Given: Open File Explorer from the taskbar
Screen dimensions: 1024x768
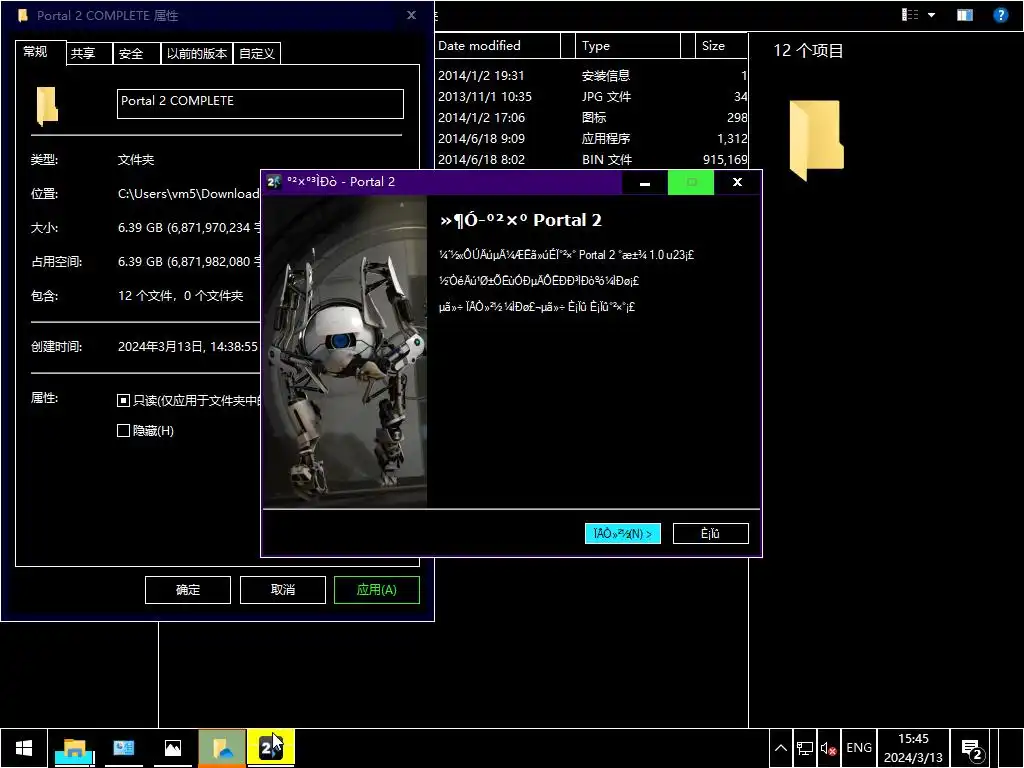Looking at the screenshot, I should (75, 748).
